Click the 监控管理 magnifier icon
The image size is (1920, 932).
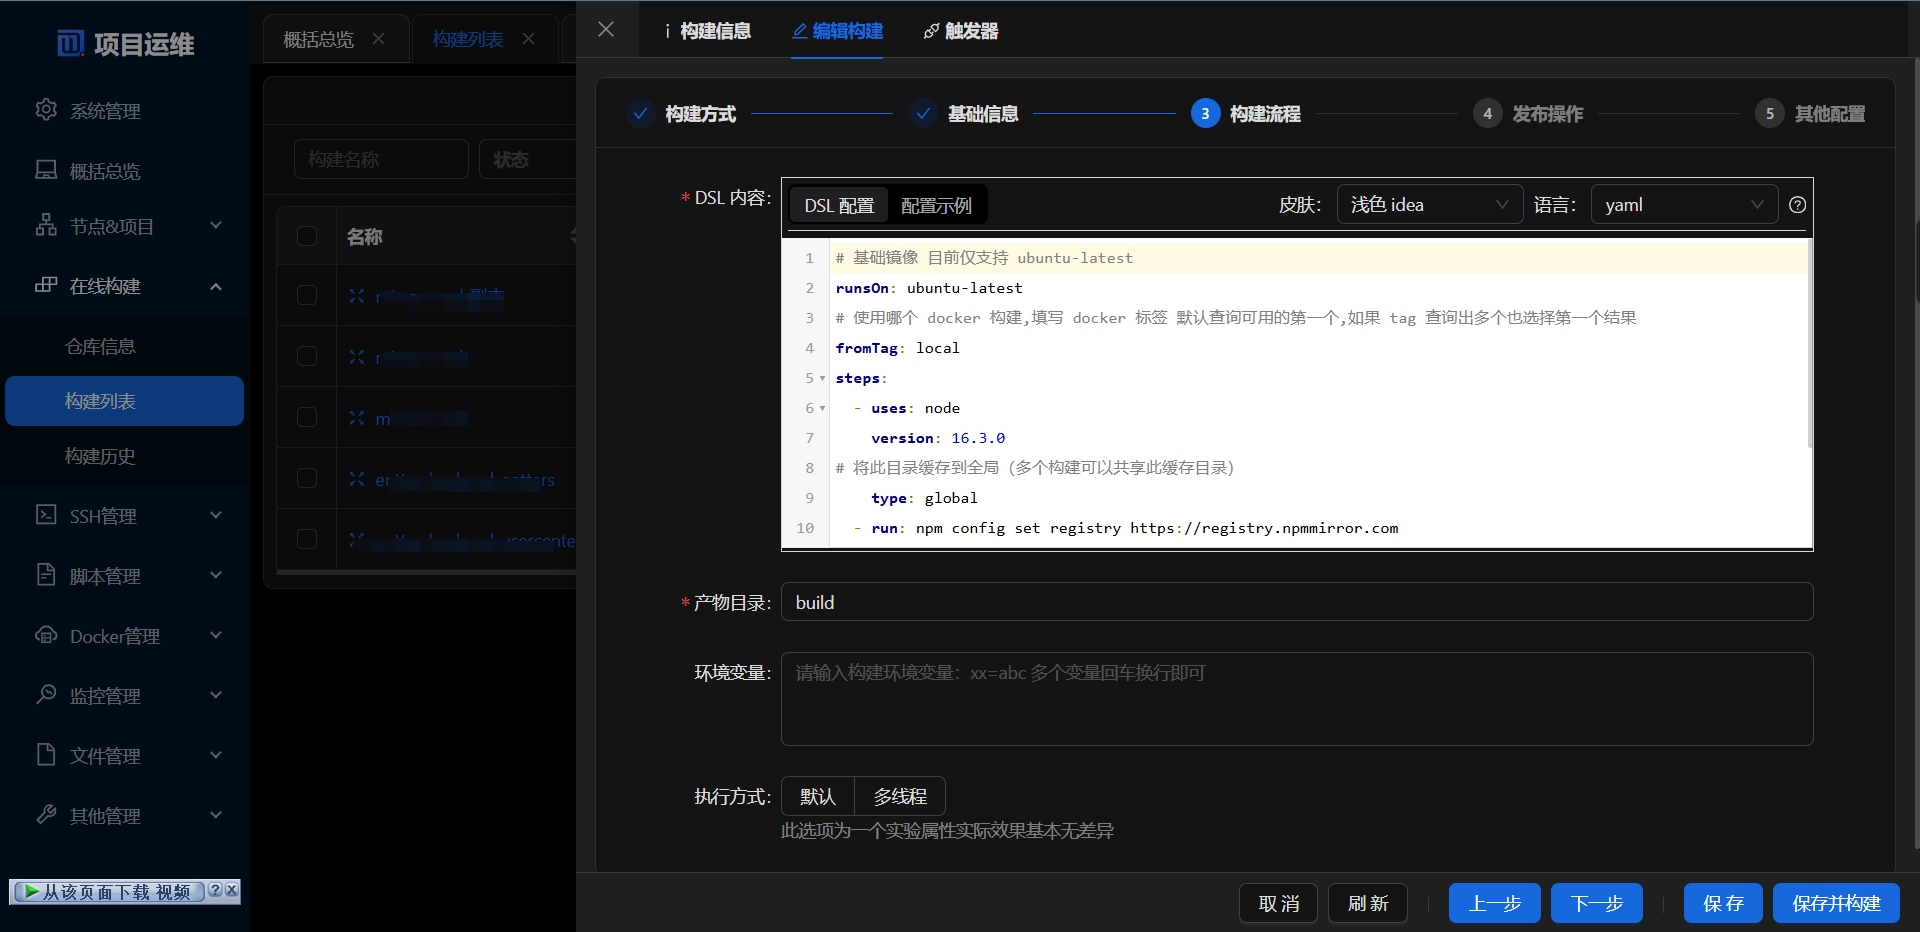(46, 694)
